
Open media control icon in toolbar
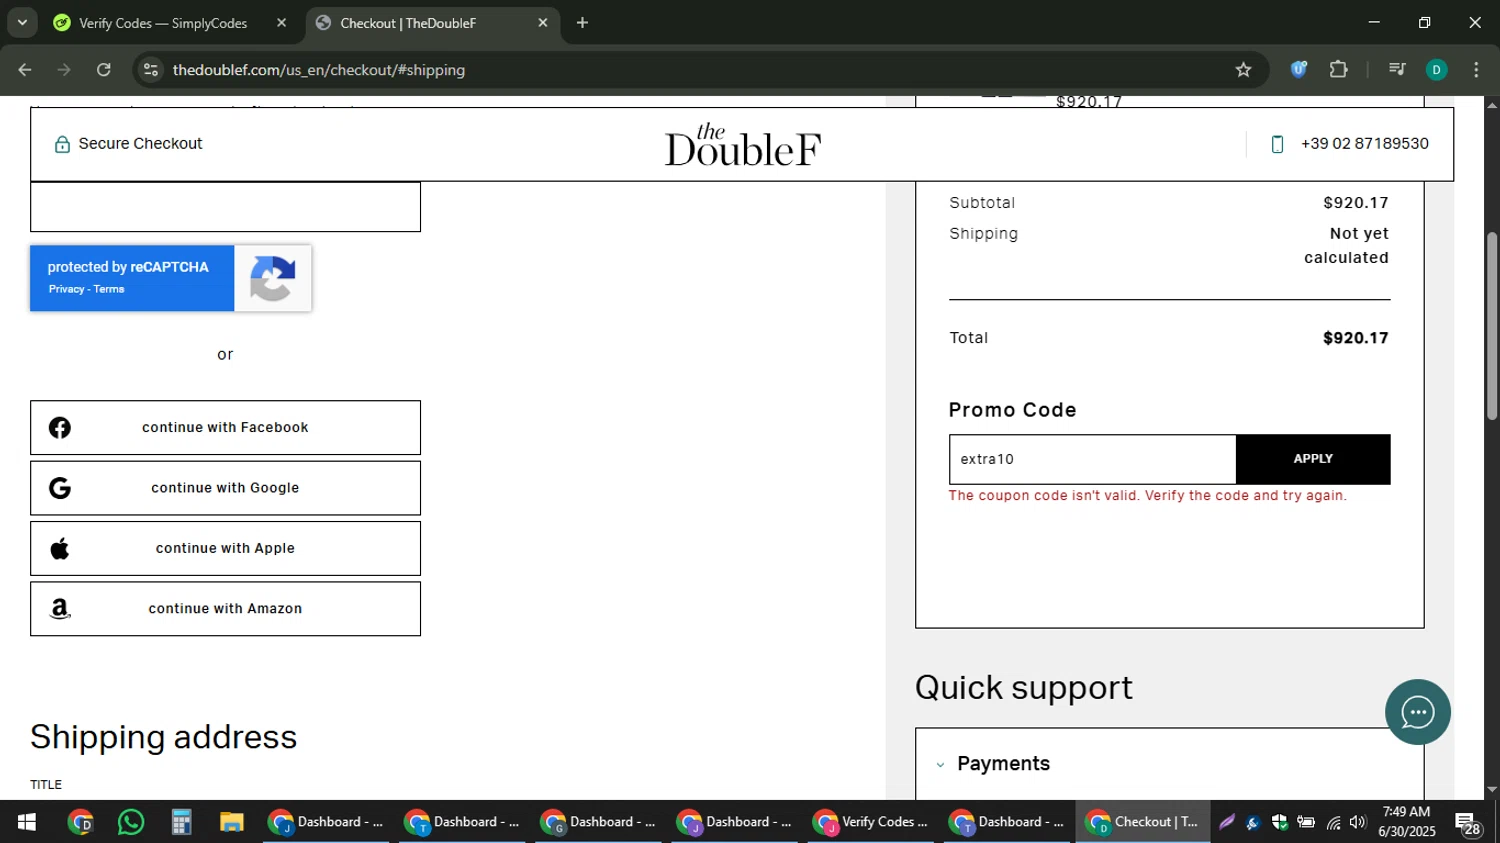tap(1397, 70)
